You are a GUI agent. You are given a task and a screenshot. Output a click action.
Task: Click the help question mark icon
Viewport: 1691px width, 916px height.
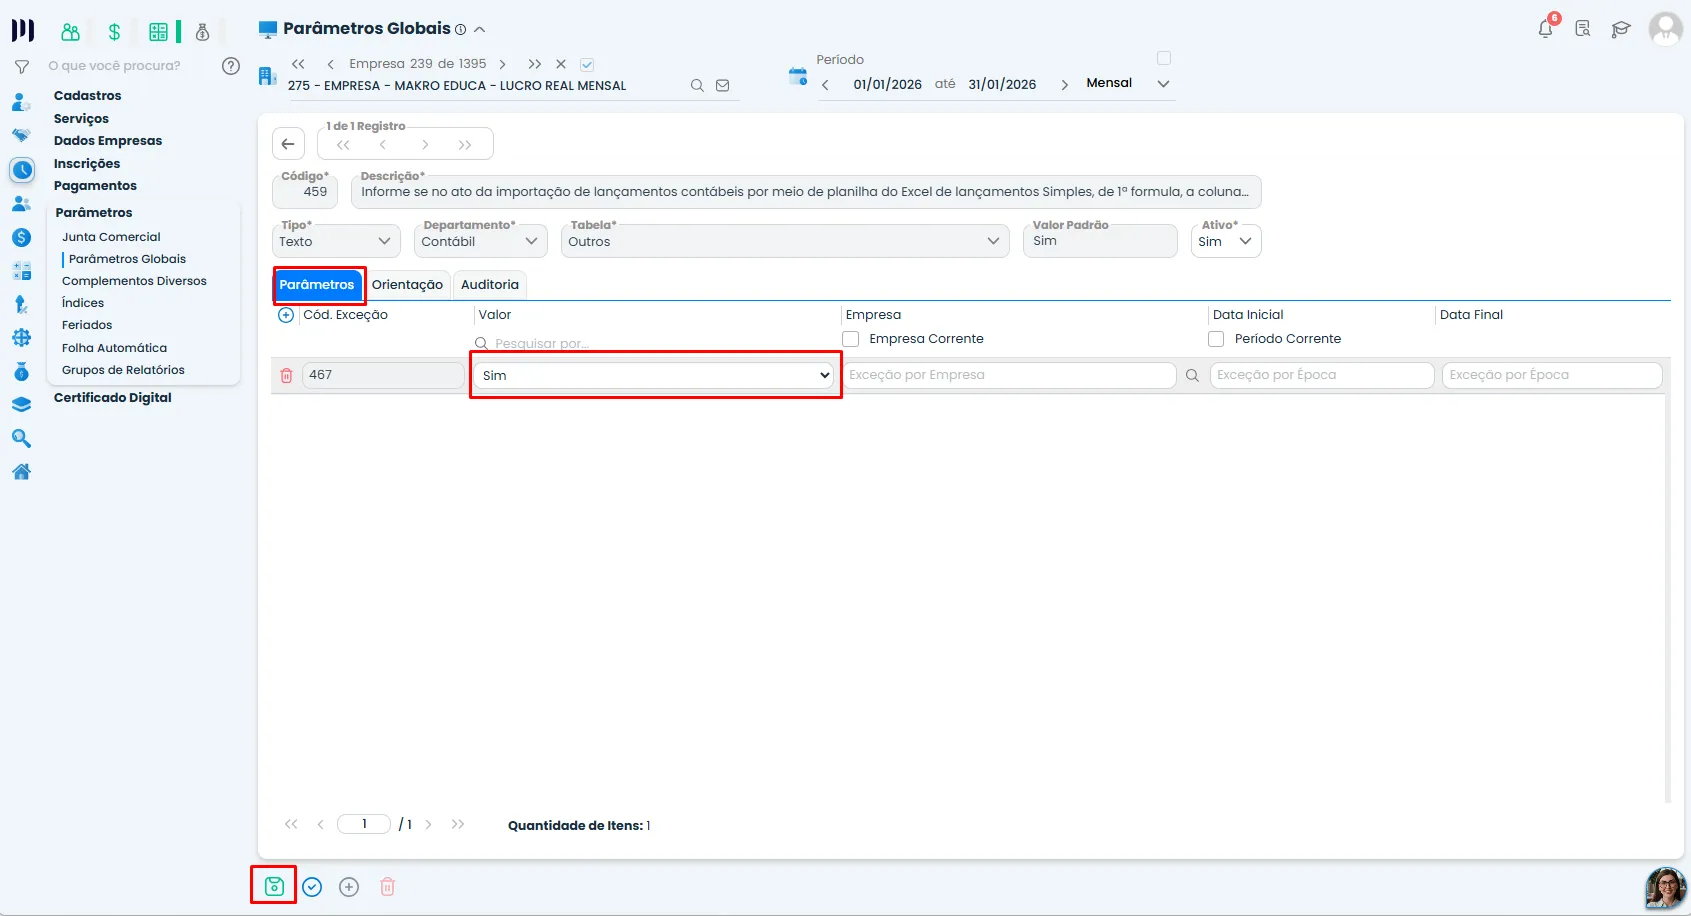(x=231, y=66)
